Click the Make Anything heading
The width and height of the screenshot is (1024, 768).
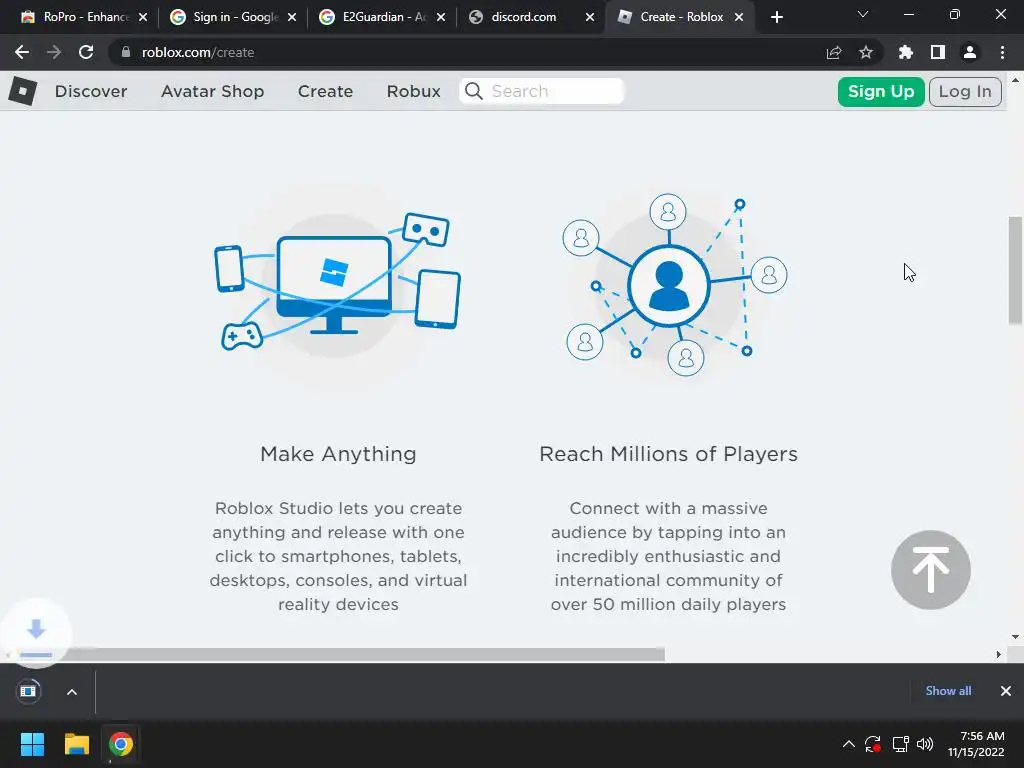[x=338, y=453]
